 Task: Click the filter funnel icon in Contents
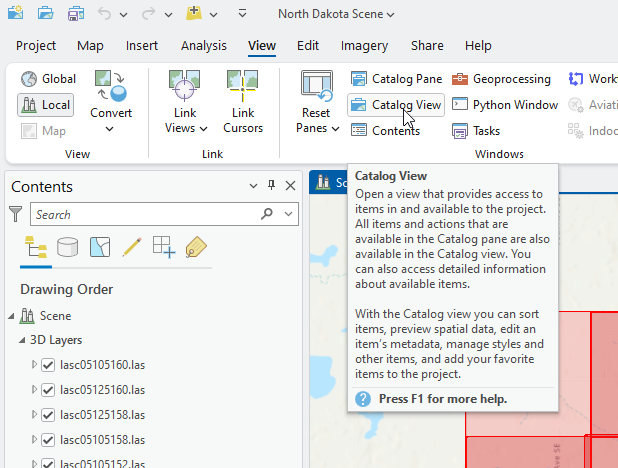[x=16, y=214]
